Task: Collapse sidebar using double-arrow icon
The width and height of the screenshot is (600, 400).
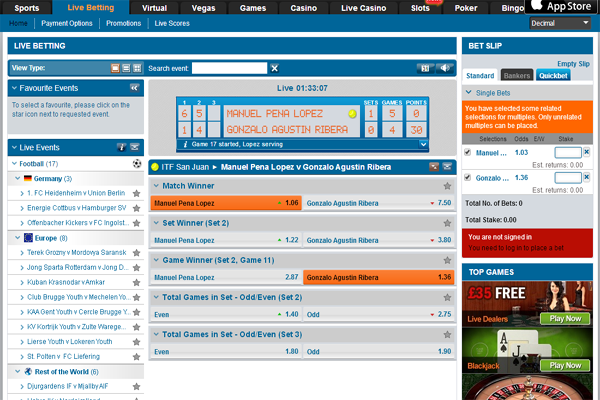Action: [134, 88]
